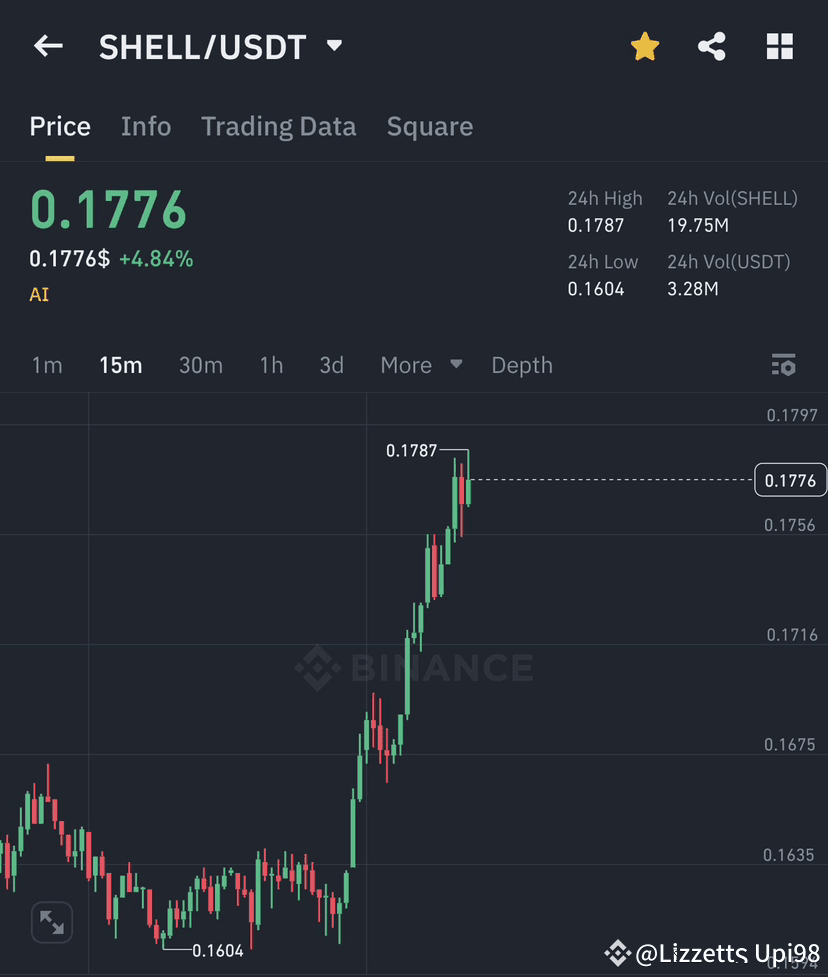The width and height of the screenshot is (828, 977).
Task: Click the current price tag 0.1776 on axis
Action: click(x=790, y=481)
